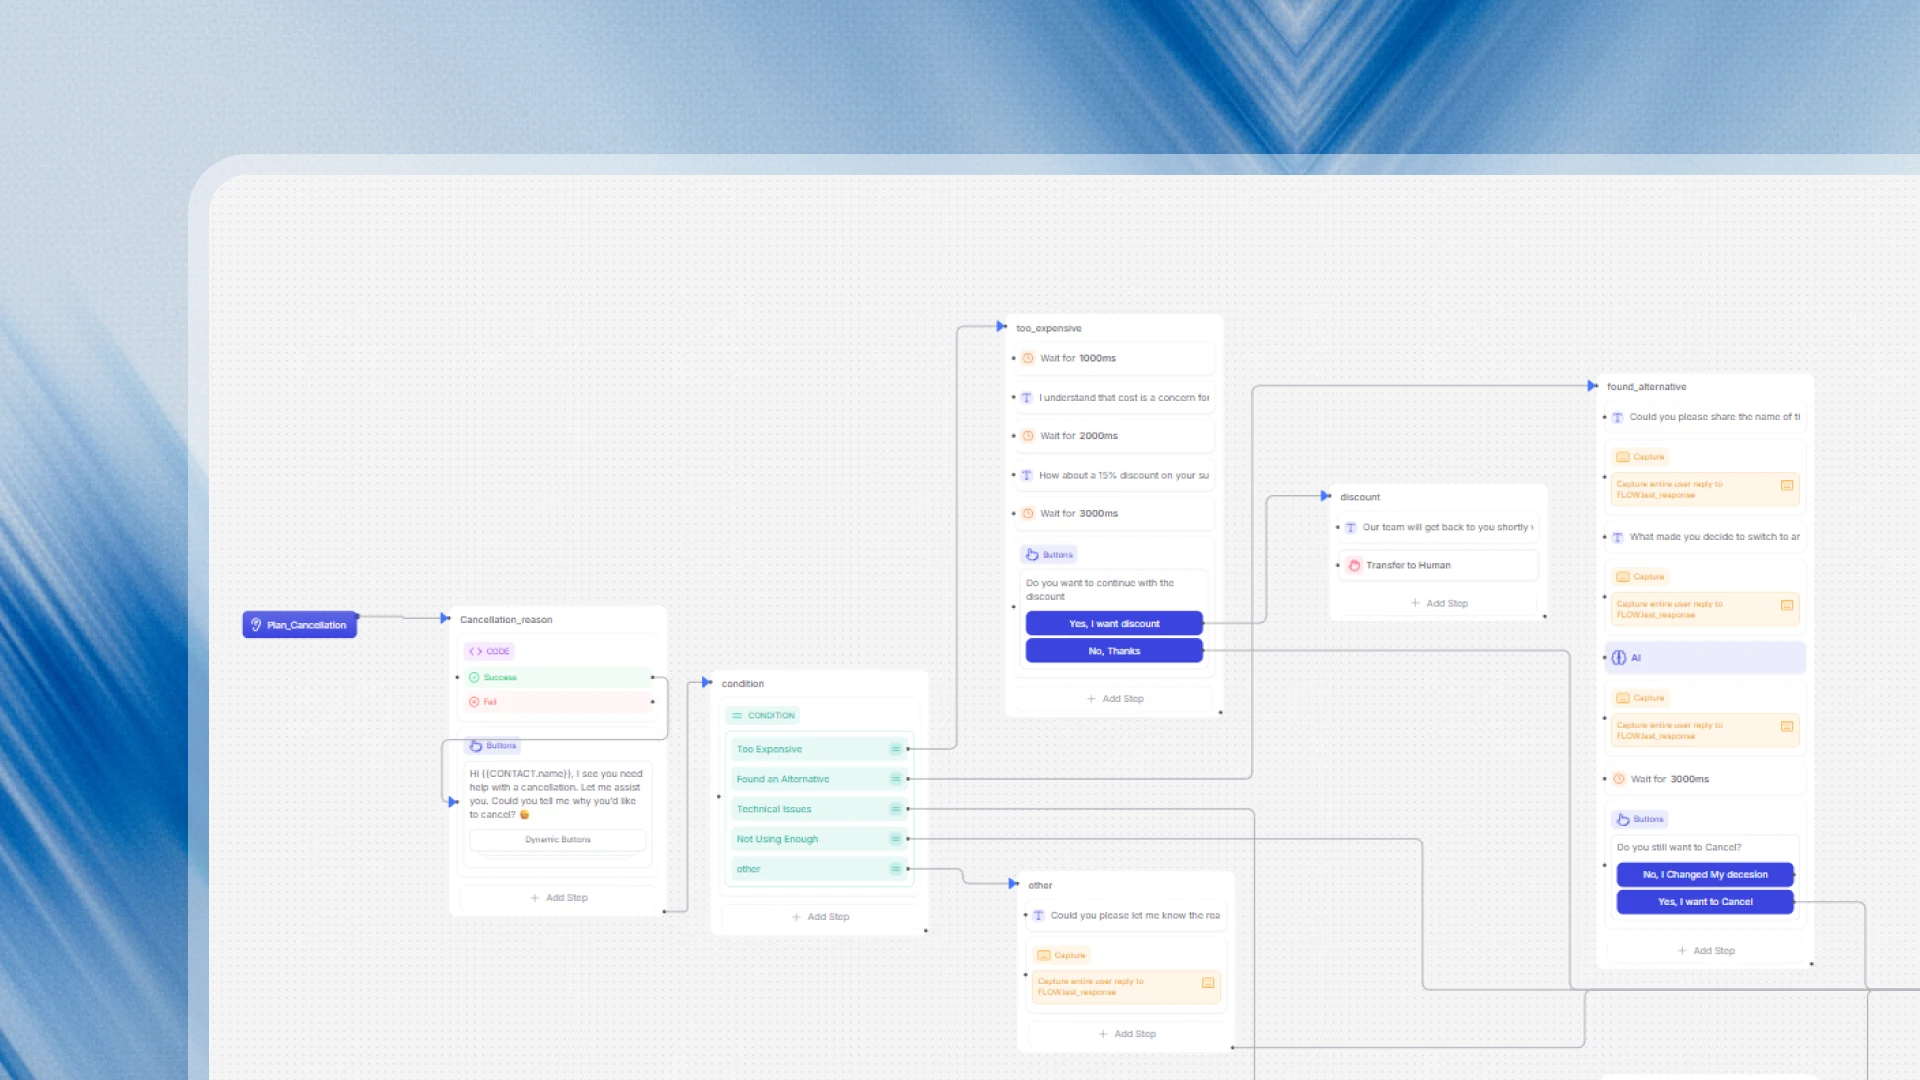The height and width of the screenshot is (1080, 1920).
Task: Open the Too Expensive condition menu icon
Action: pyautogui.click(x=895, y=749)
